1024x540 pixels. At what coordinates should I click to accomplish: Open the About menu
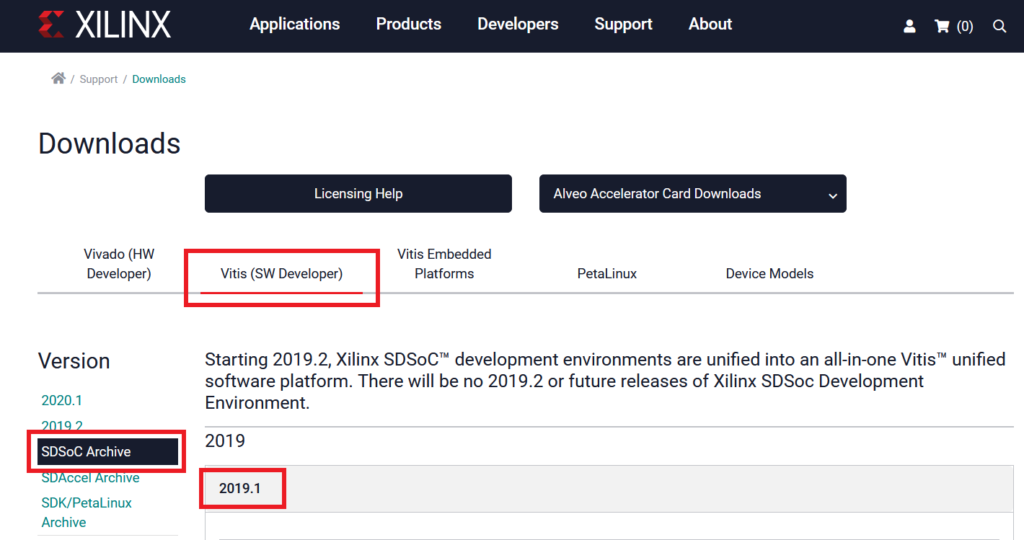[x=710, y=24]
